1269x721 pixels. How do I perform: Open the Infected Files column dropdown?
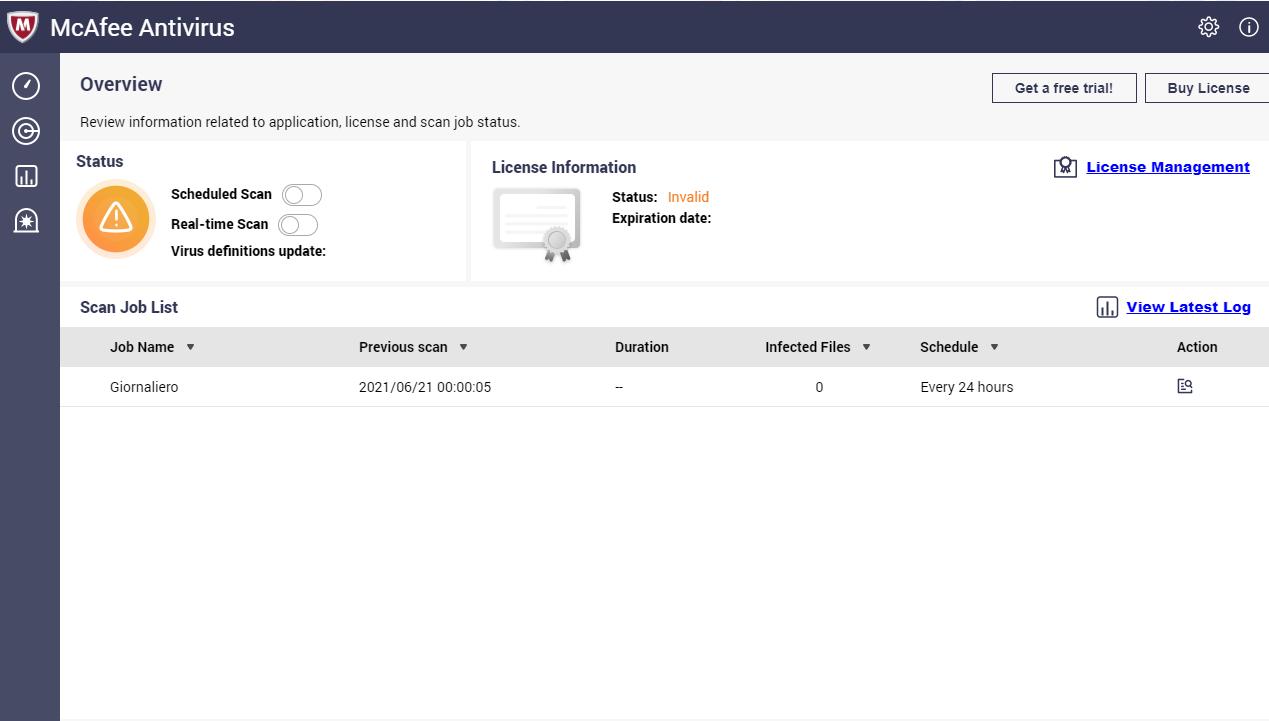pos(866,348)
